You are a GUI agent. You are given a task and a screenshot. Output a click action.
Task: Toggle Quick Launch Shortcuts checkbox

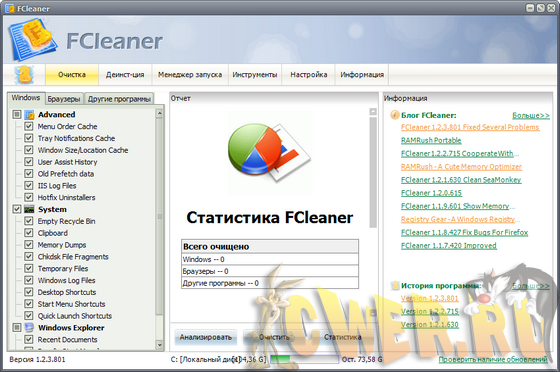29,316
